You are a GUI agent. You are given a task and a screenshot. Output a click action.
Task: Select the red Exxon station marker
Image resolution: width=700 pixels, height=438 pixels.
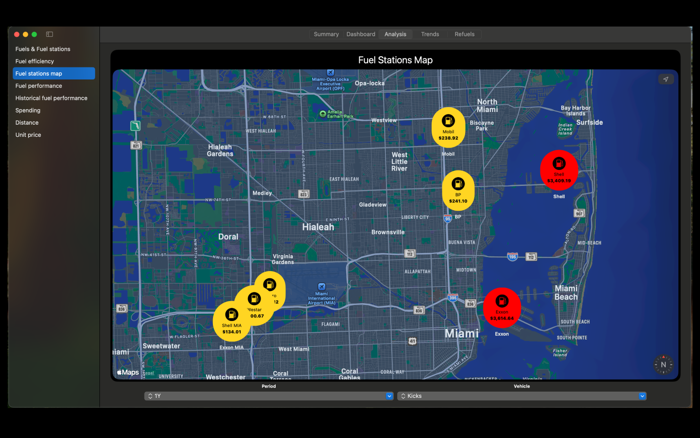502,308
